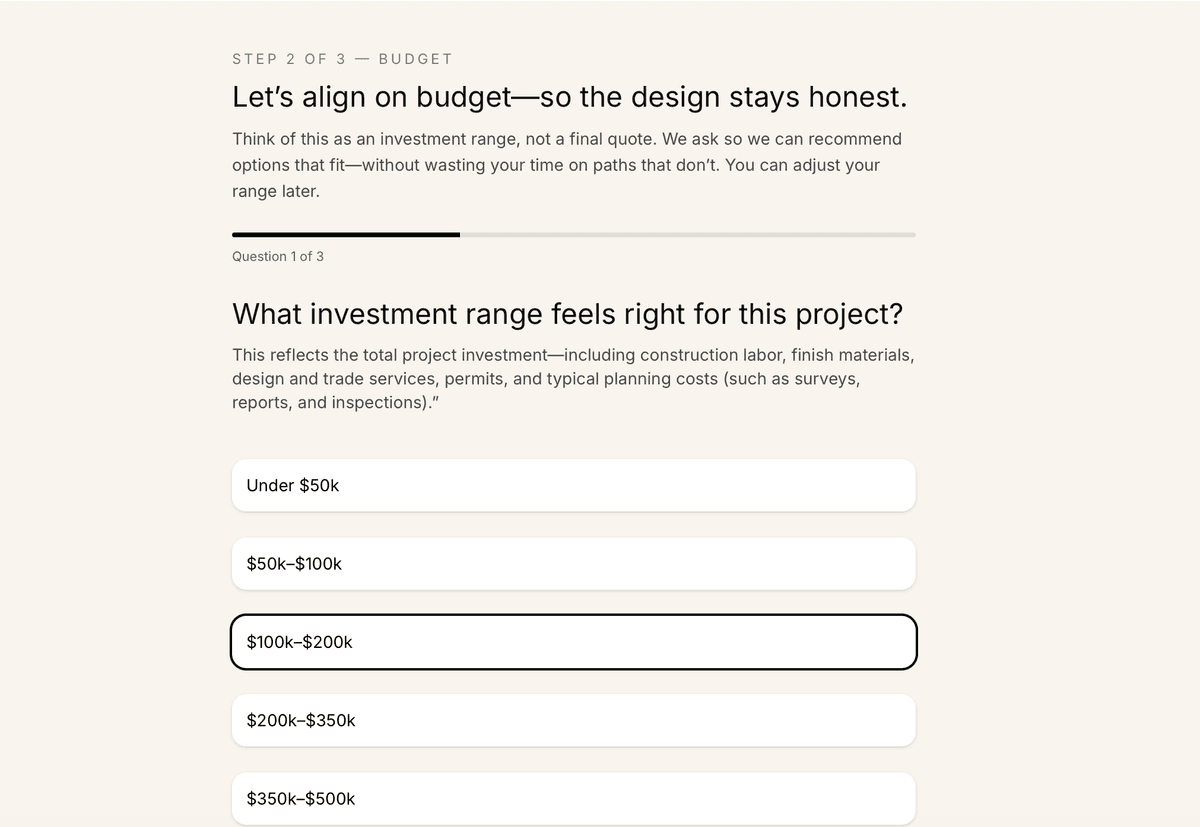
Task: Click the explanatory text under the question
Action: [573, 378]
